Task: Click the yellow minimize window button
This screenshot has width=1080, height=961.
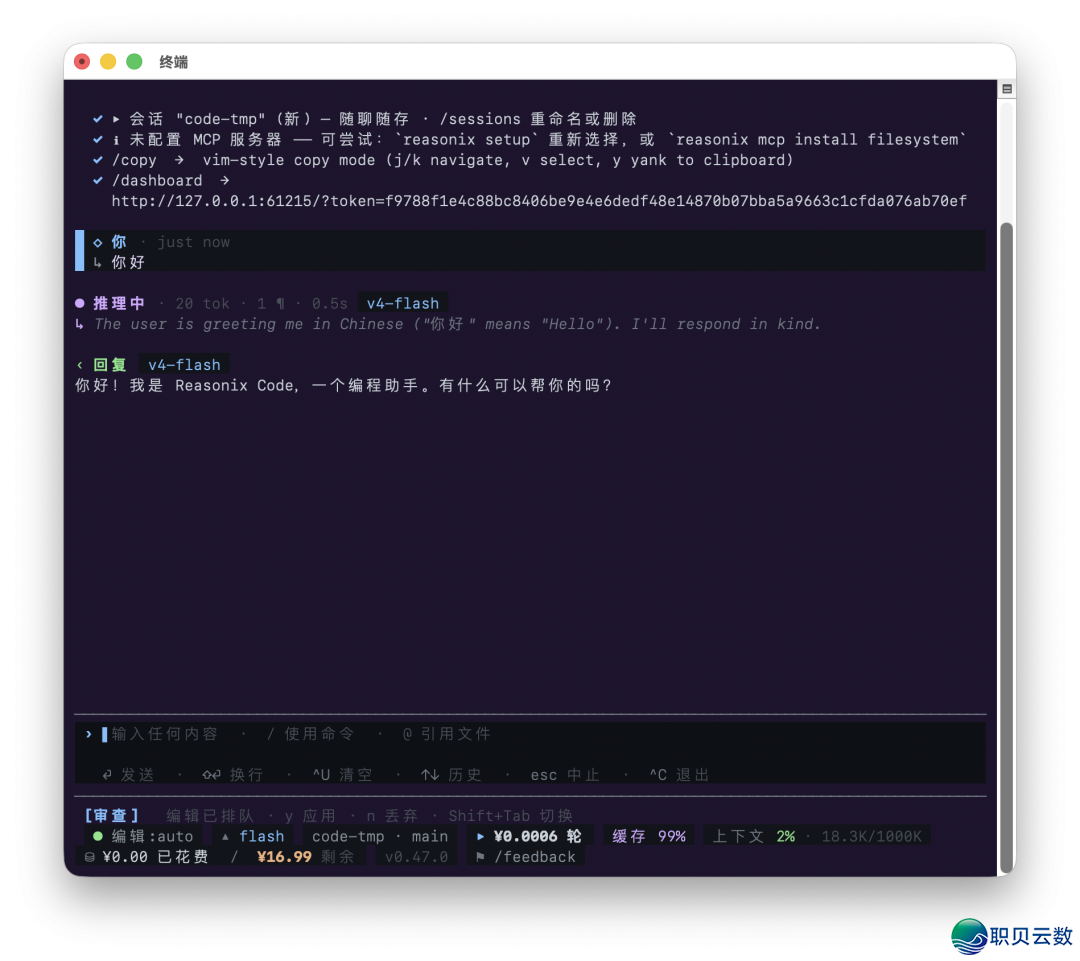Action: [108, 62]
